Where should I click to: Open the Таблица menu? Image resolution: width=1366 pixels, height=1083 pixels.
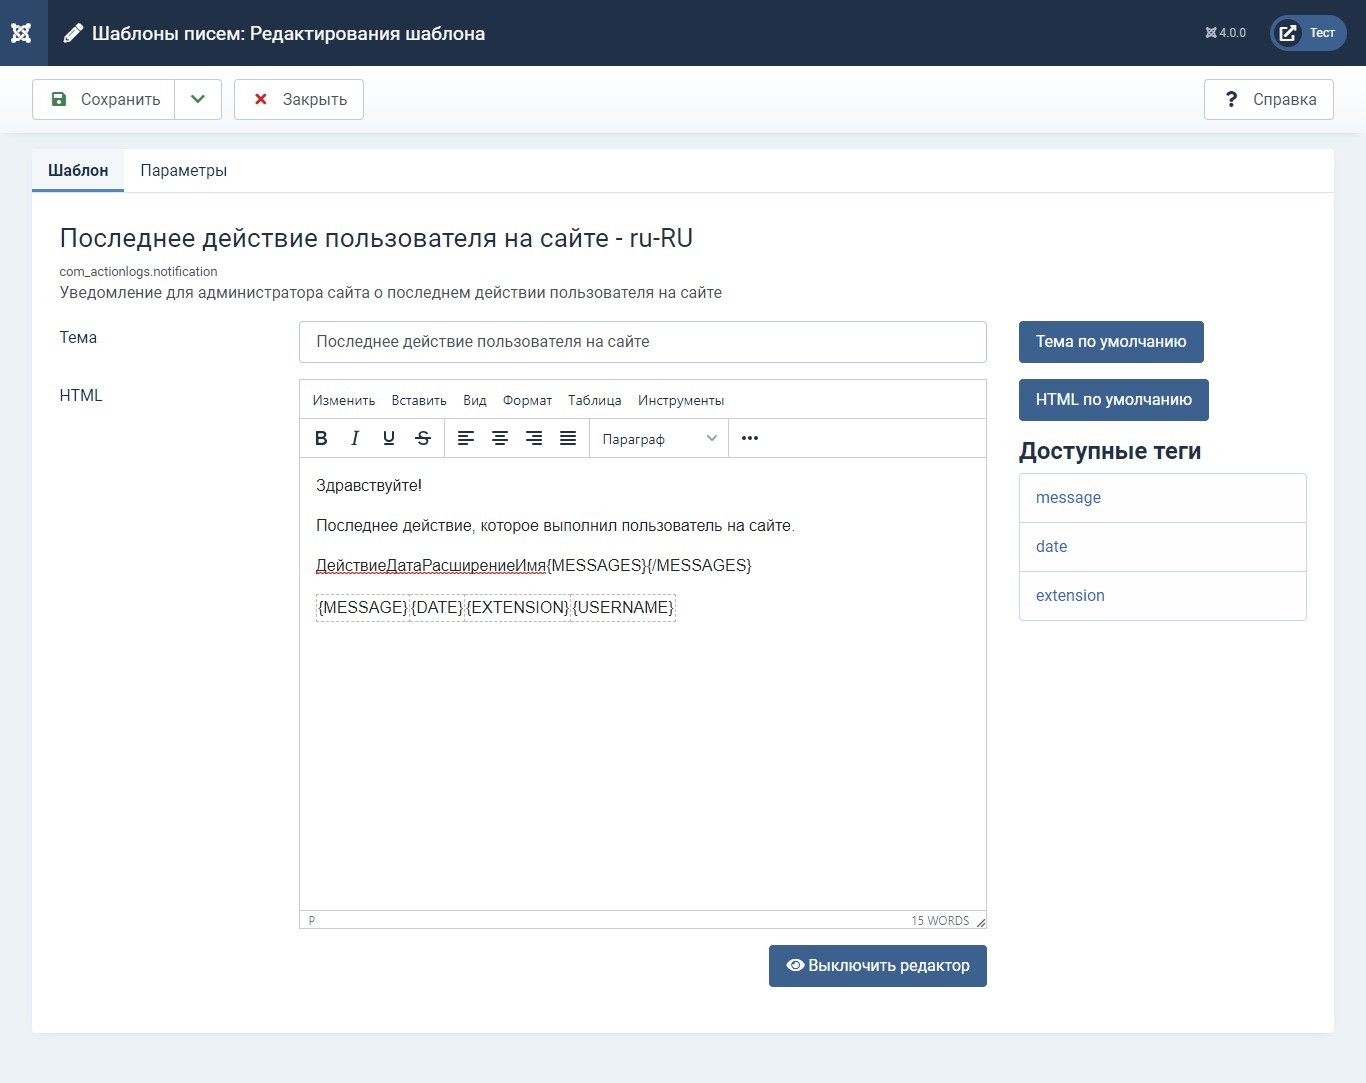(595, 400)
